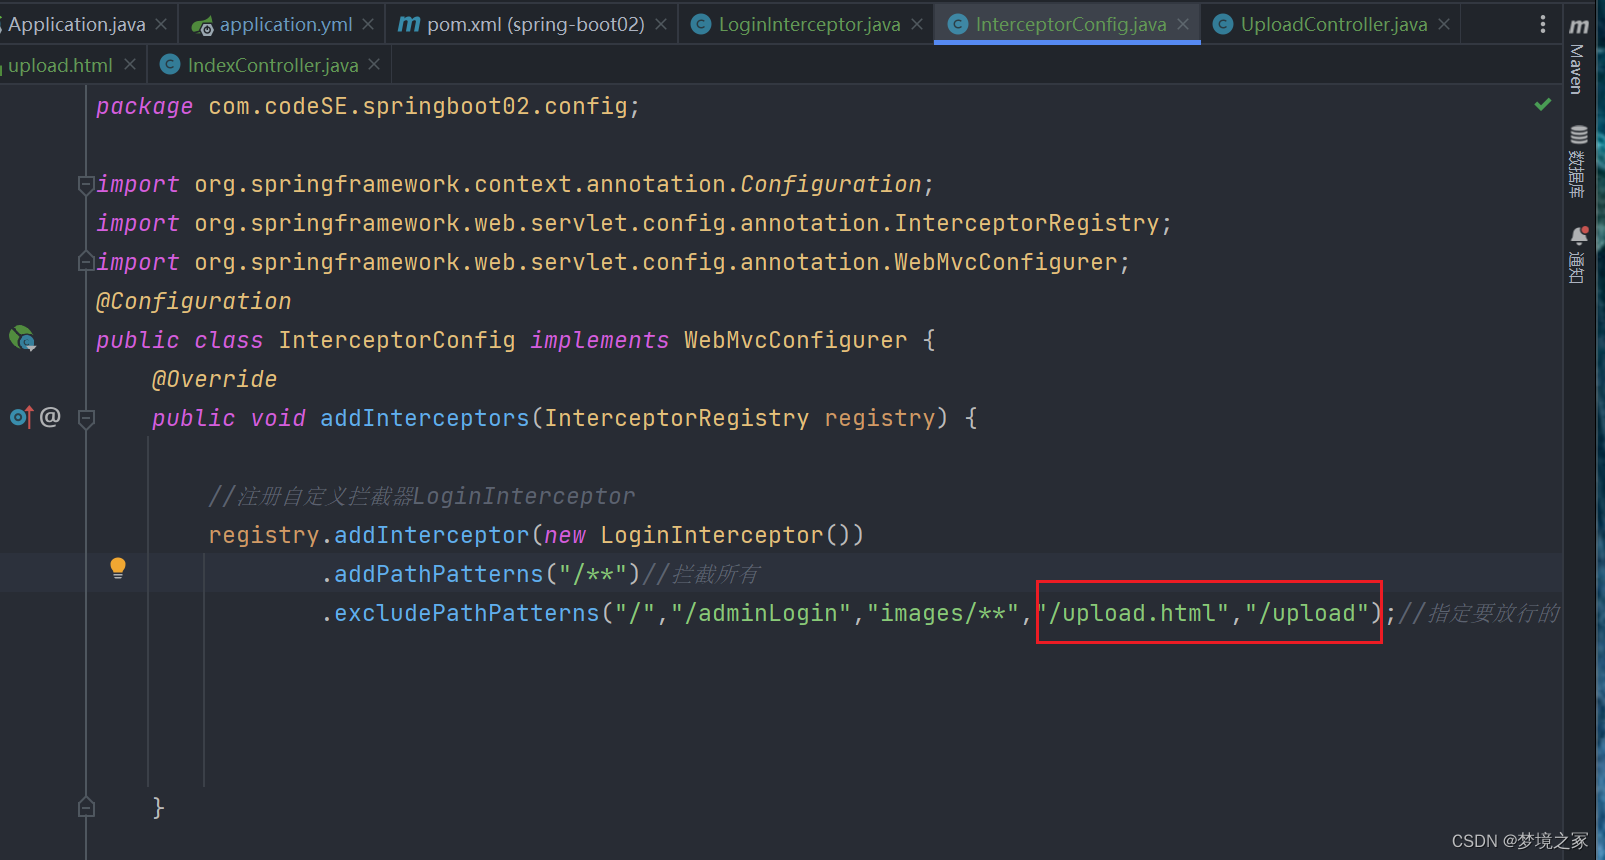Click the @Override annotation

[x=214, y=379]
